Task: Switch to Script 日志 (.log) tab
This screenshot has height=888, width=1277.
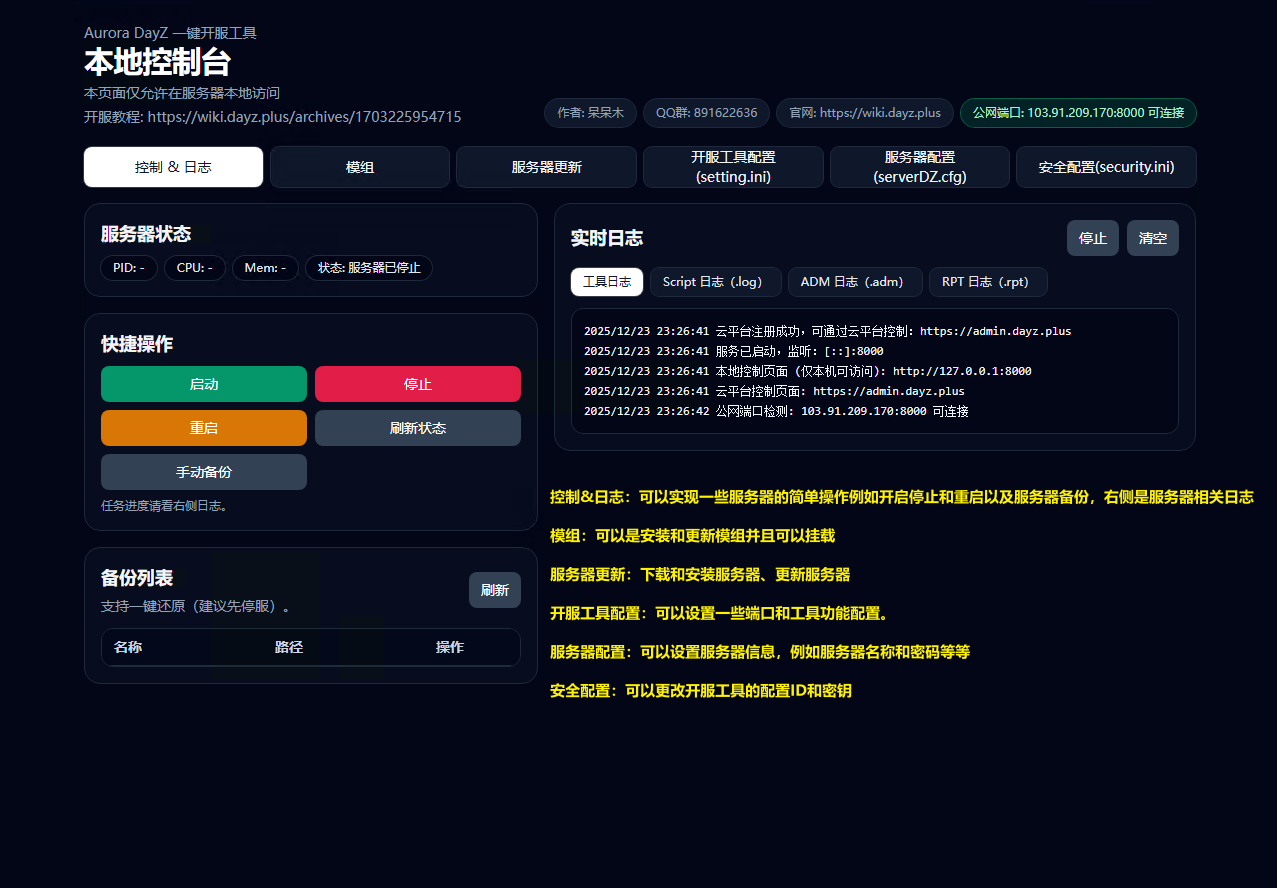Action: pos(715,282)
